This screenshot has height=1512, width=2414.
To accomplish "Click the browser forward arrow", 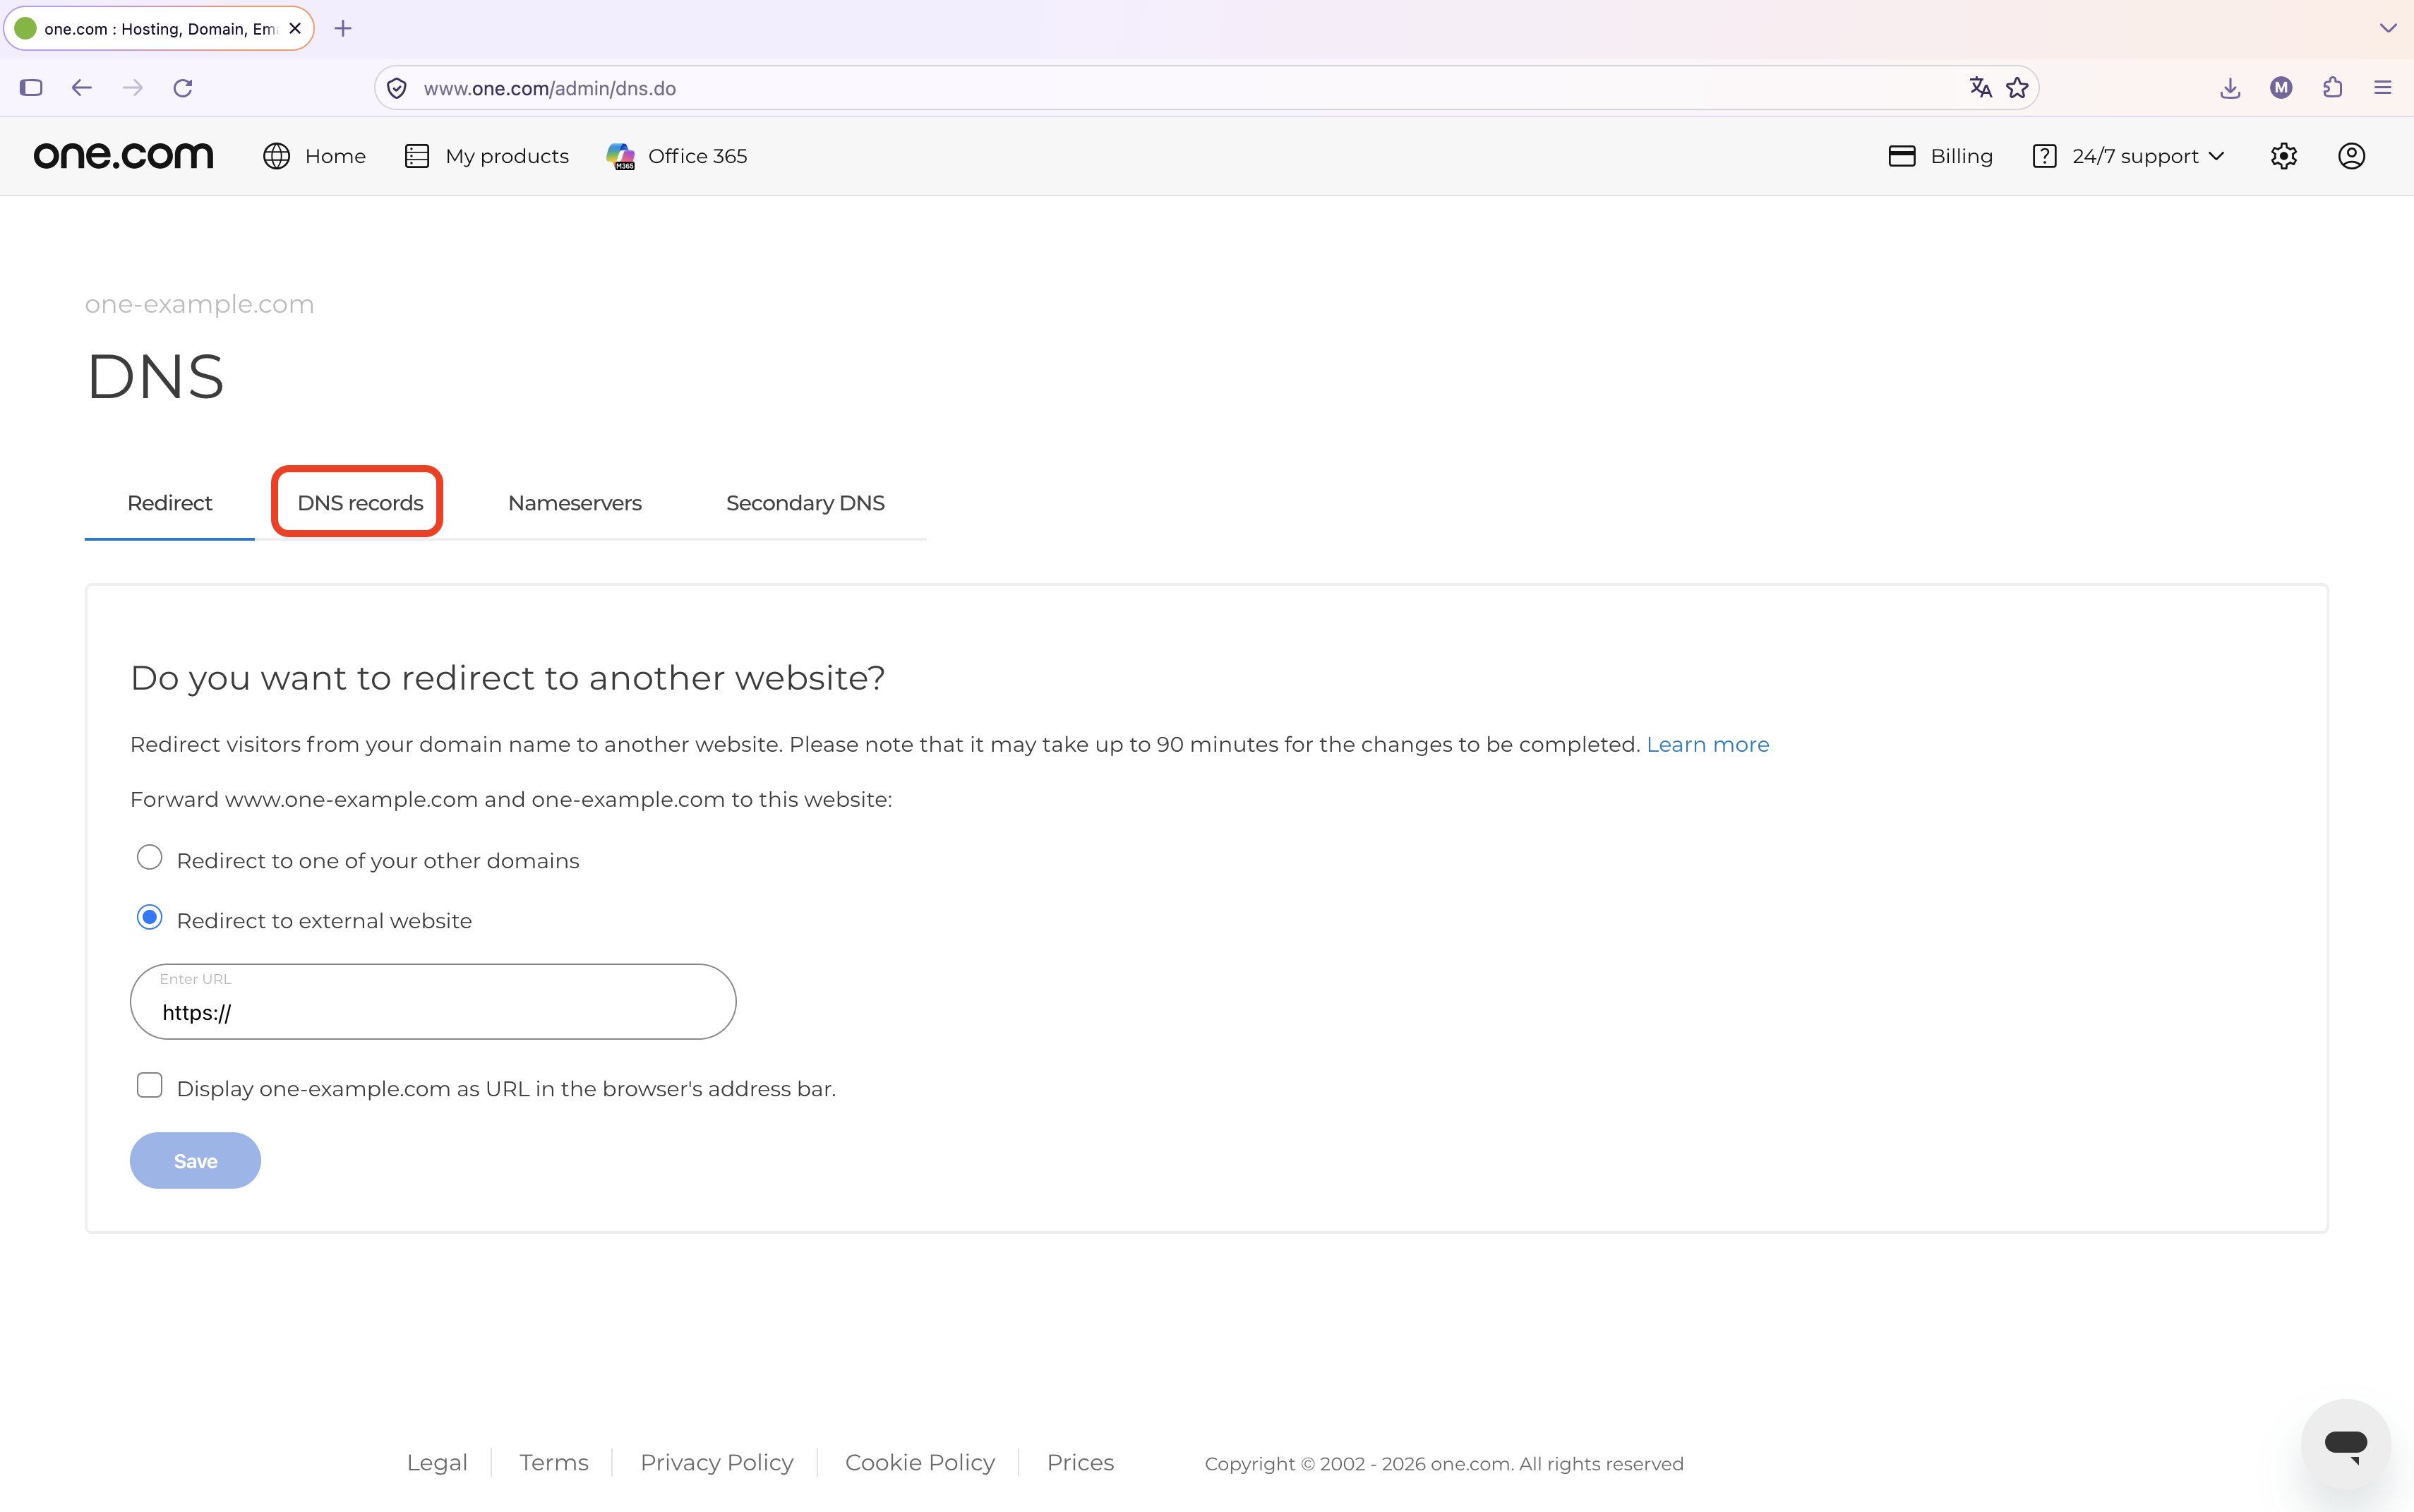I will (x=132, y=88).
